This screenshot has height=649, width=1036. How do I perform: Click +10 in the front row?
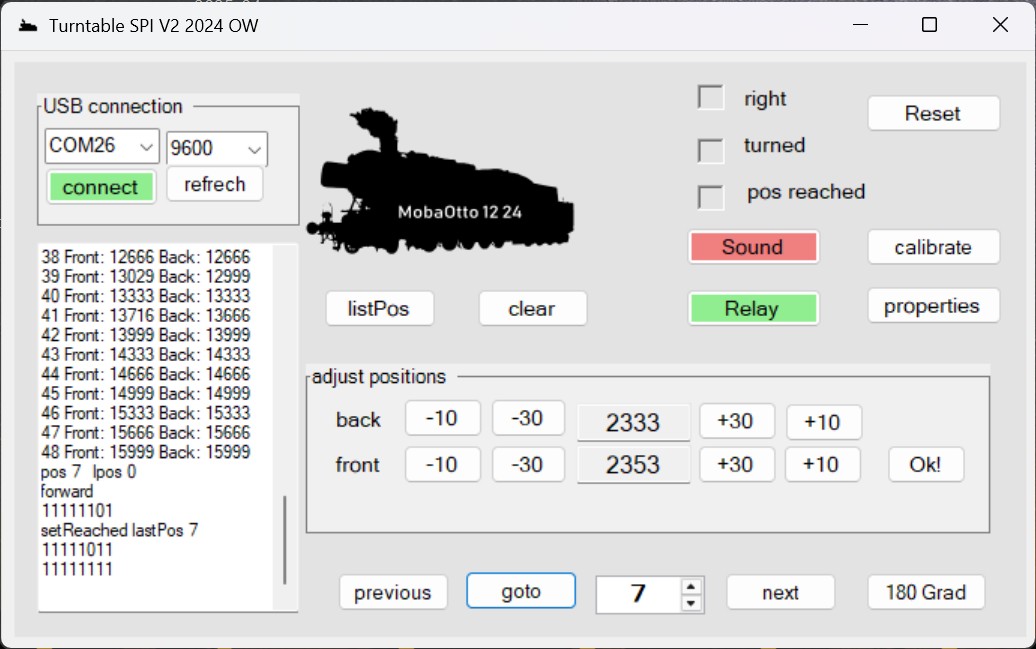[823, 465]
